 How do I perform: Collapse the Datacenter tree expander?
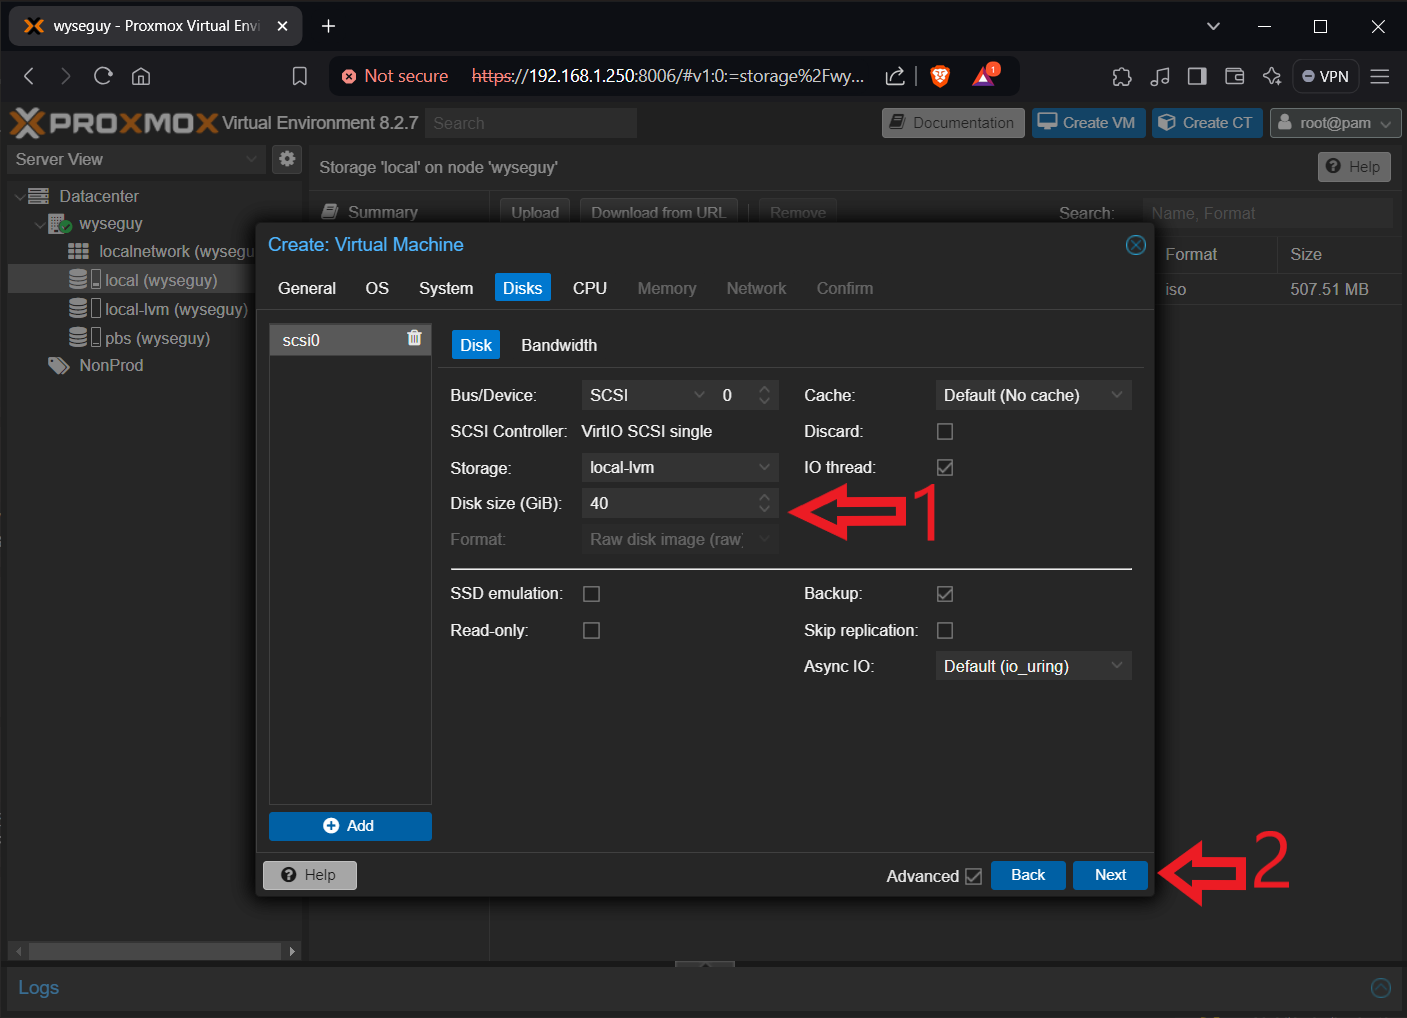coord(19,197)
